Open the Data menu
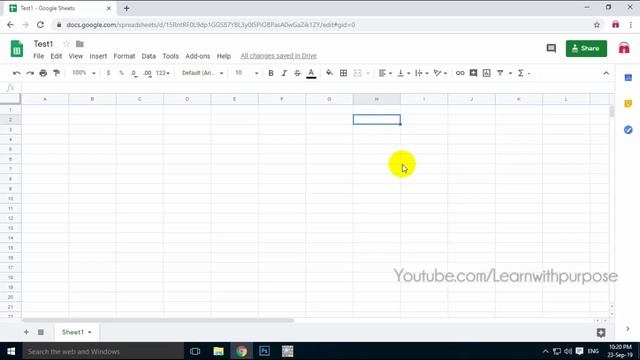640x360 pixels. click(149, 56)
